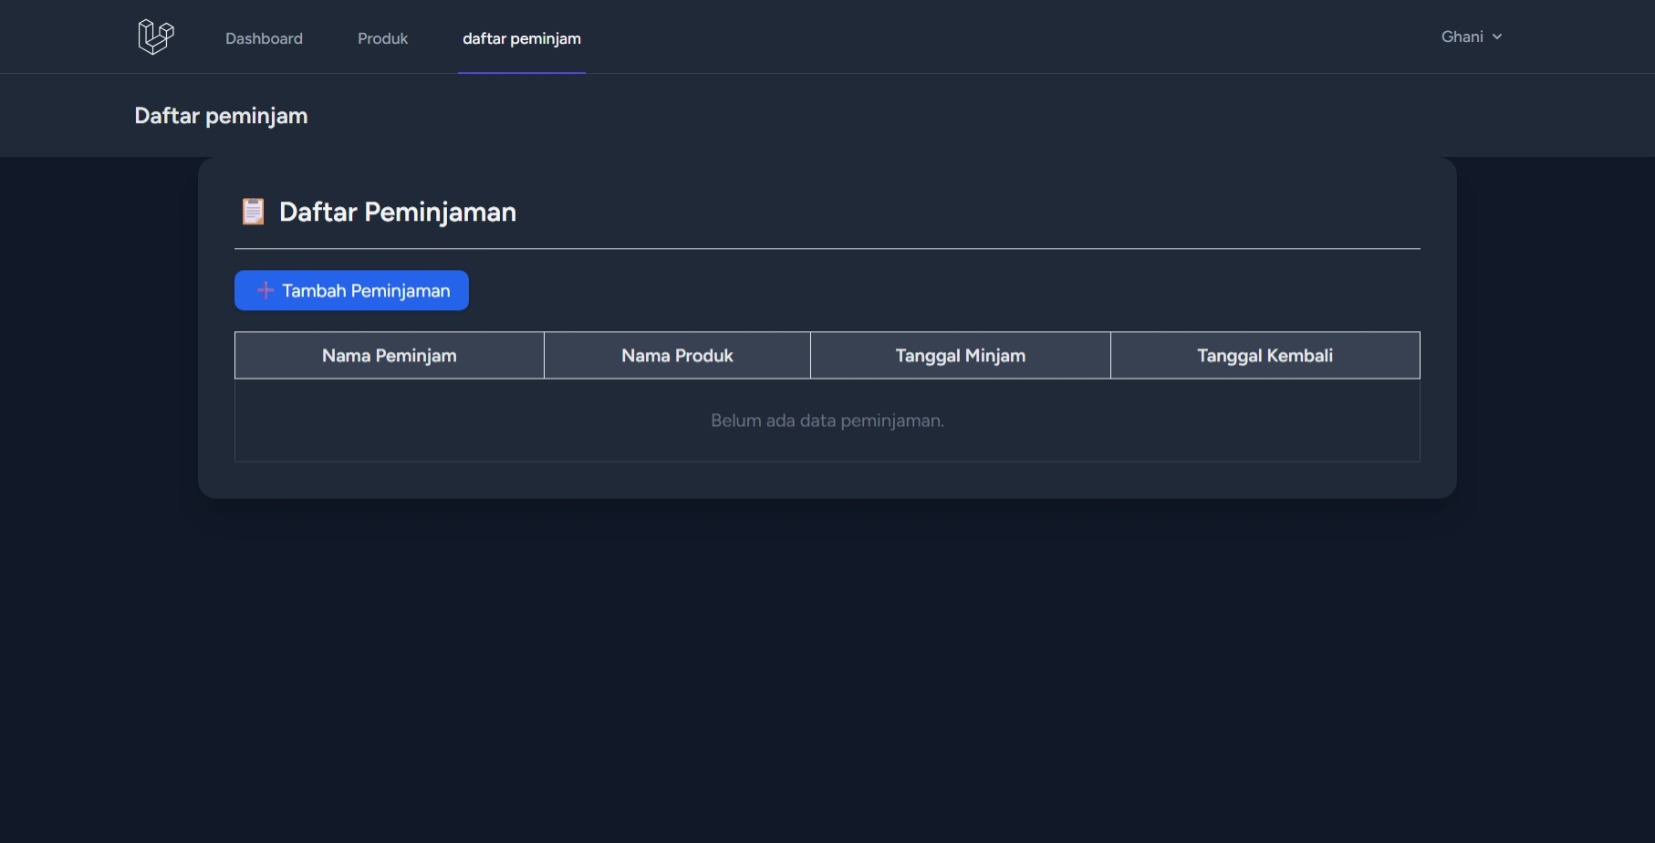Click blank navbar space left of Ghani
Screen dimensions: 1655x843
pyautogui.click(x=1000, y=37)
